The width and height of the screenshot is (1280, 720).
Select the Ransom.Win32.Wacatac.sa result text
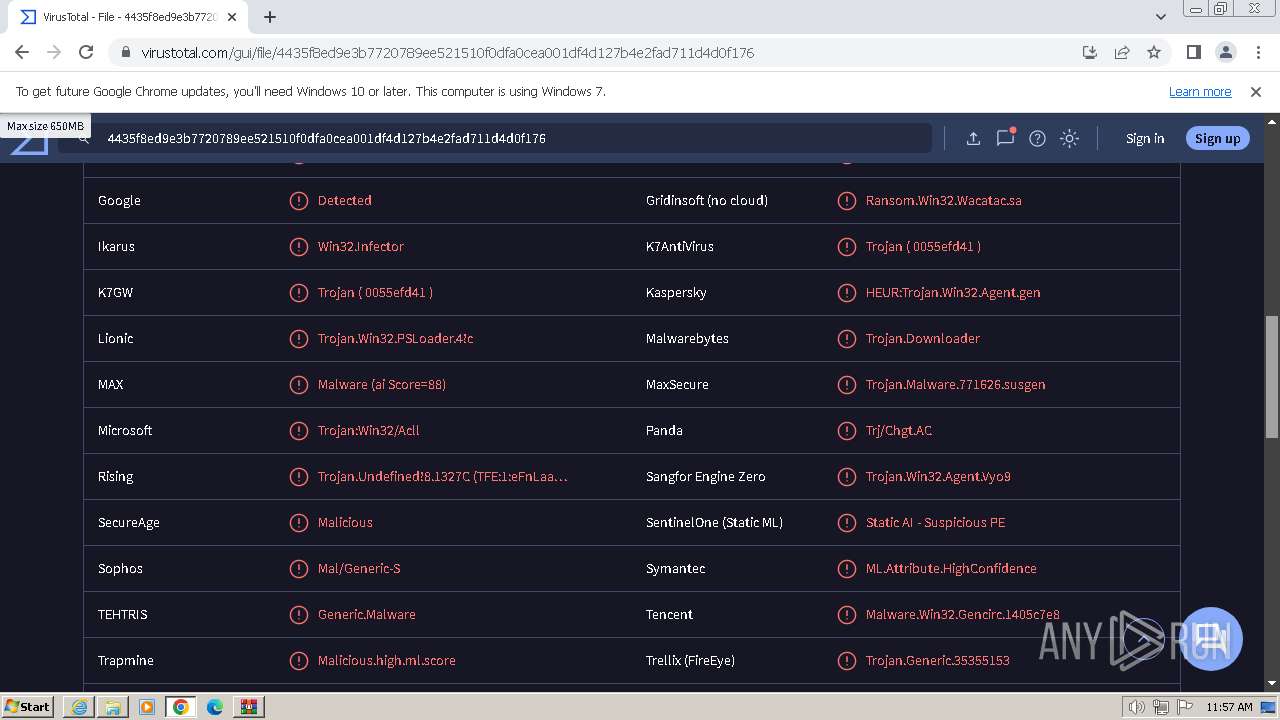(943, 200)
